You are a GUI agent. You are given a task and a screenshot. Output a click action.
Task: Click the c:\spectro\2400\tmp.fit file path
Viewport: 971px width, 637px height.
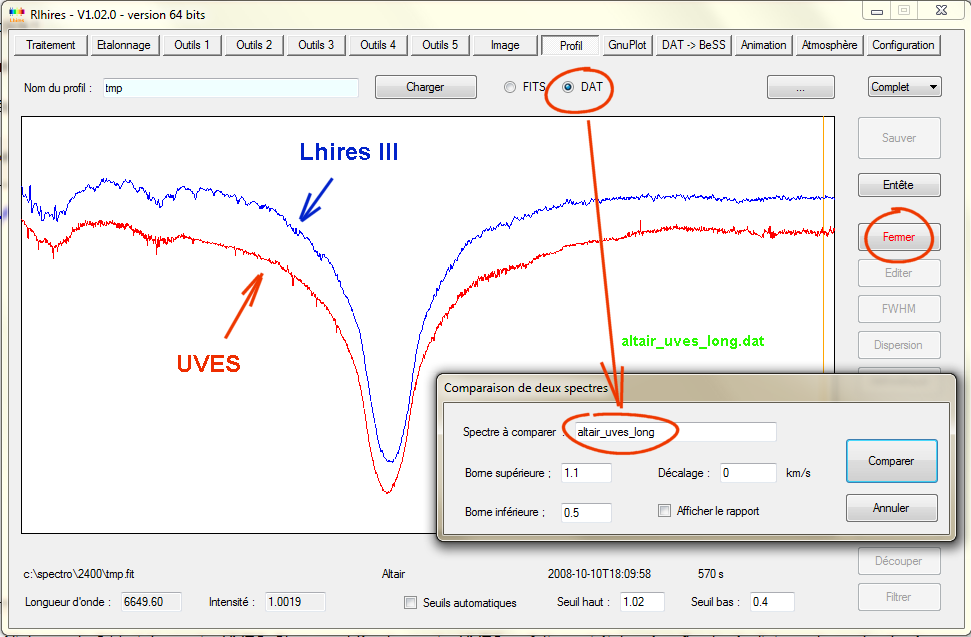click(x=79, y=574)
